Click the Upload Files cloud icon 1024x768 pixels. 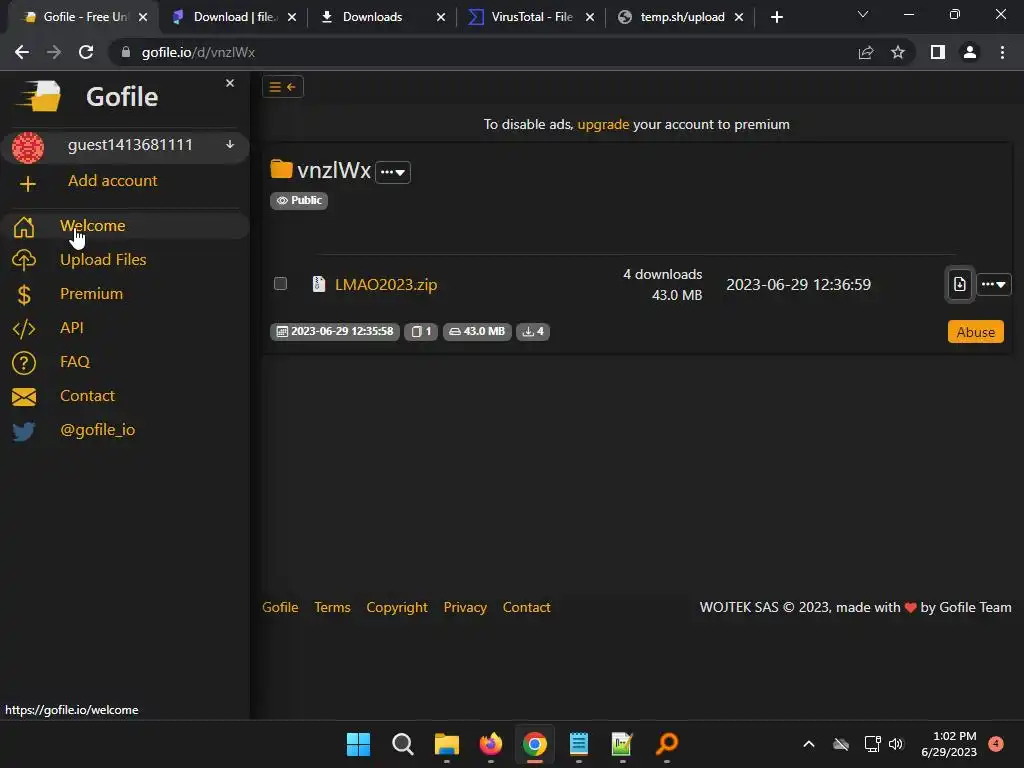coord(24,260)
